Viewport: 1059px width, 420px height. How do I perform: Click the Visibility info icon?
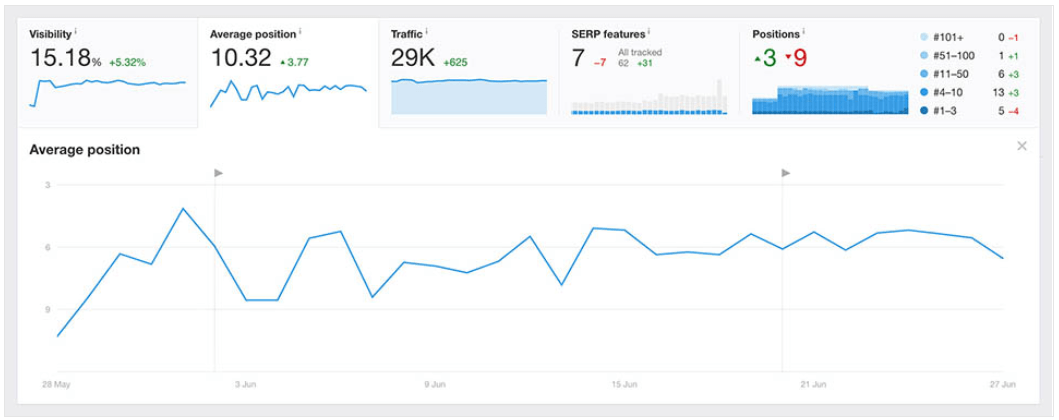pos(76,31)
